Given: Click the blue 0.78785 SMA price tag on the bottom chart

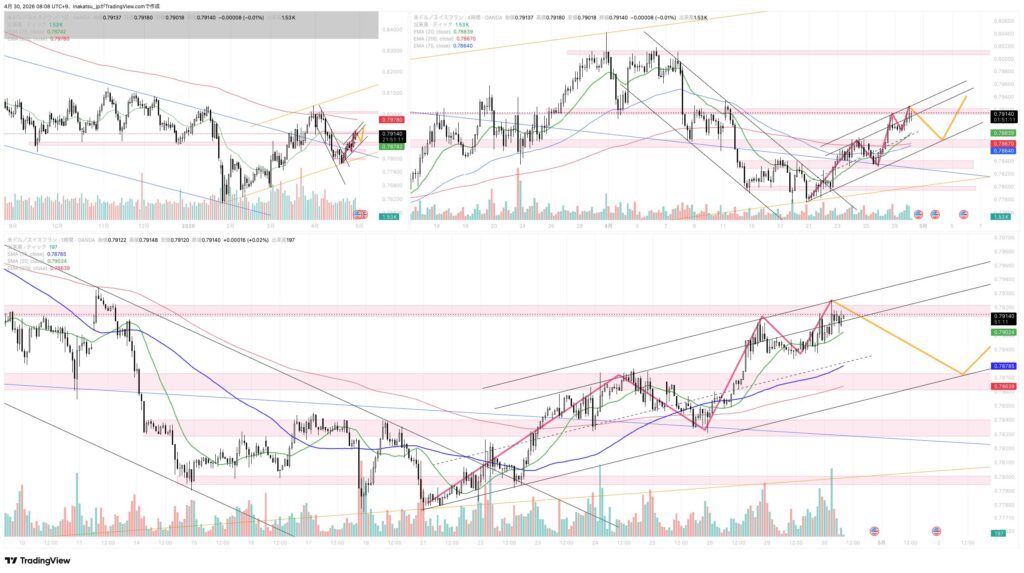Looking at the screenshot, I should [1004, 367].
